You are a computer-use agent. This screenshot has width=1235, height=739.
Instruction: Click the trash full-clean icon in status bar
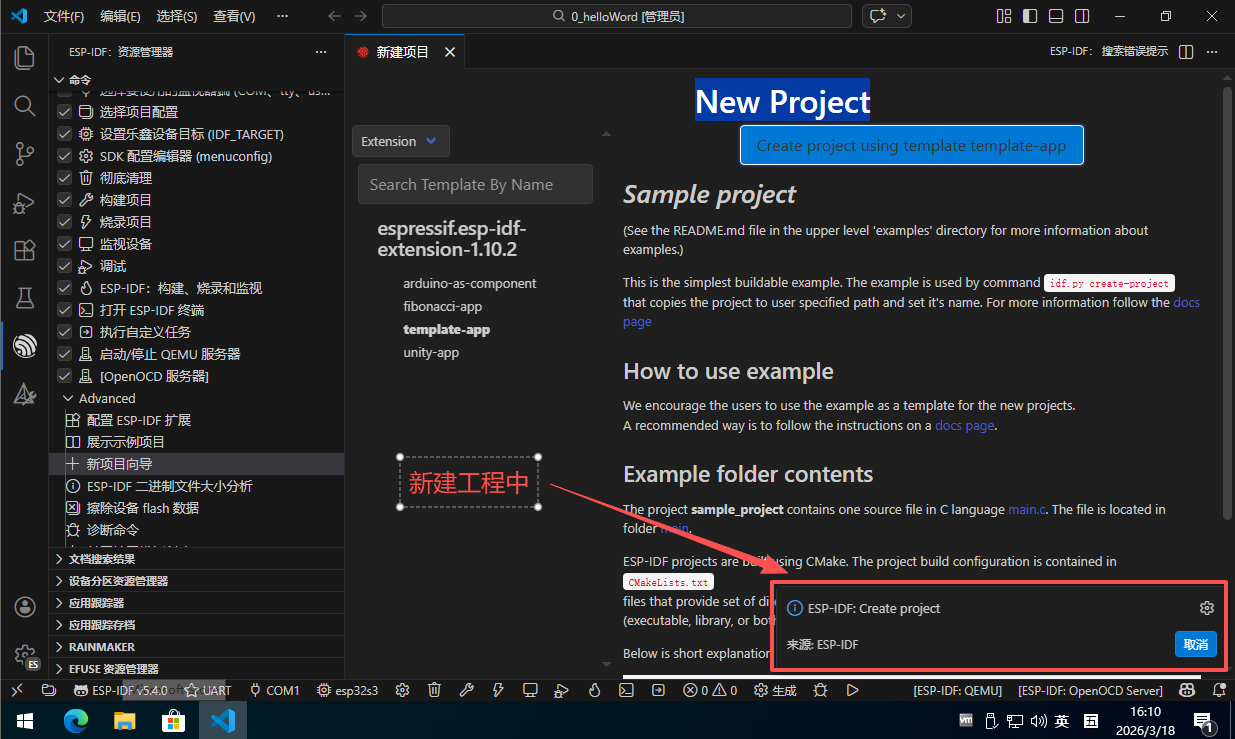pos(434,690)
